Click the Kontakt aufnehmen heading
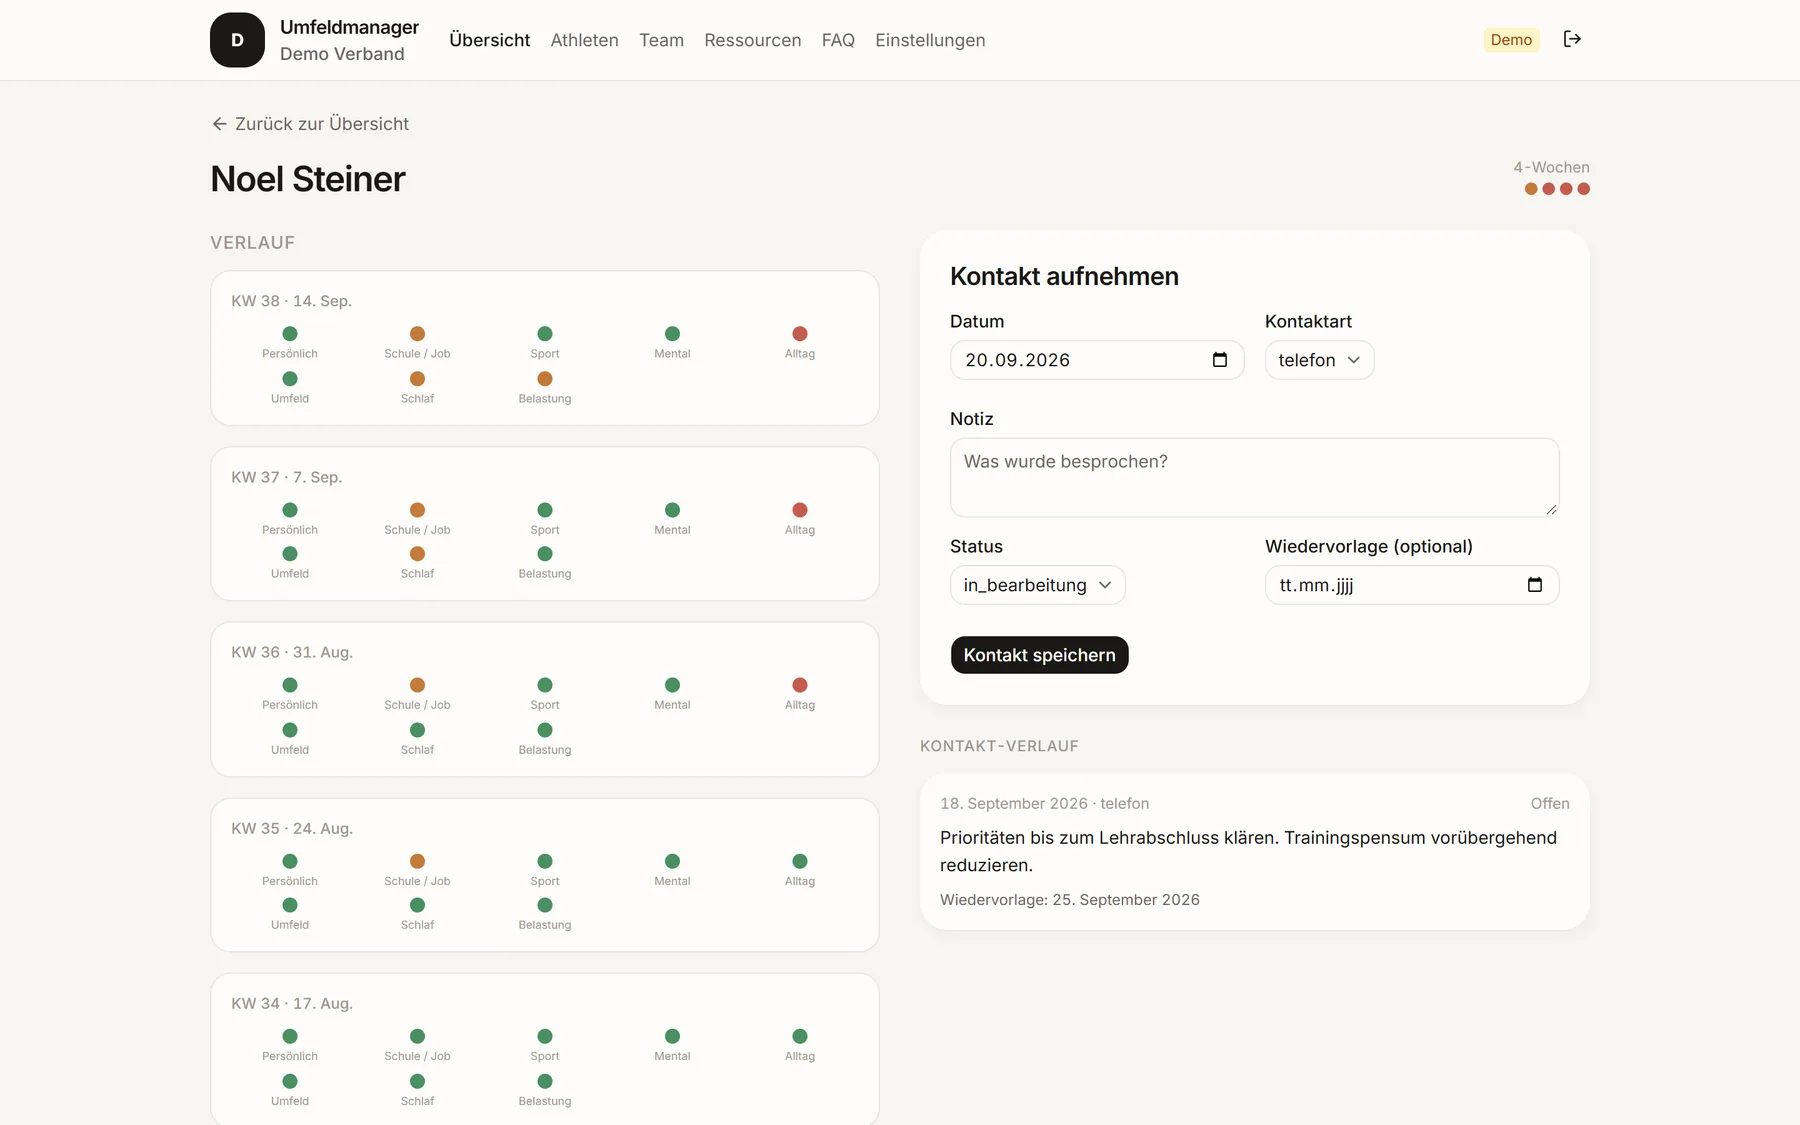 click(x=1064, y=276)
